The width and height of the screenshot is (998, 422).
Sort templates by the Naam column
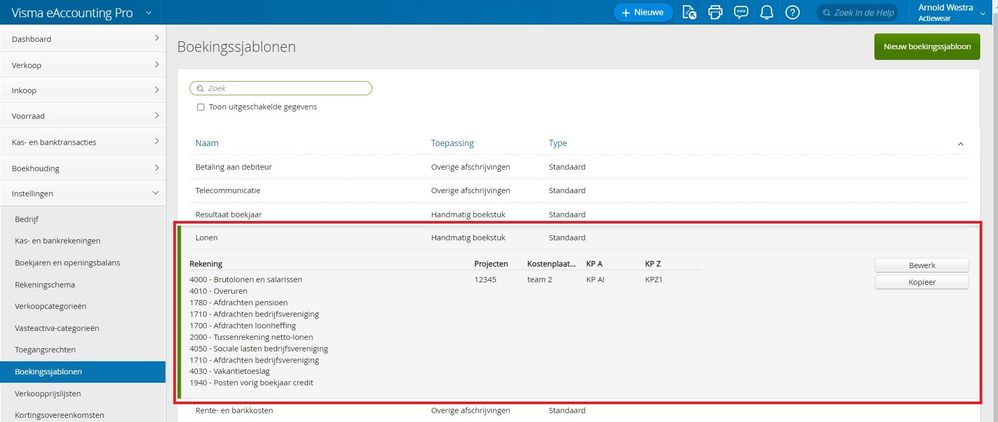(207, 143)
